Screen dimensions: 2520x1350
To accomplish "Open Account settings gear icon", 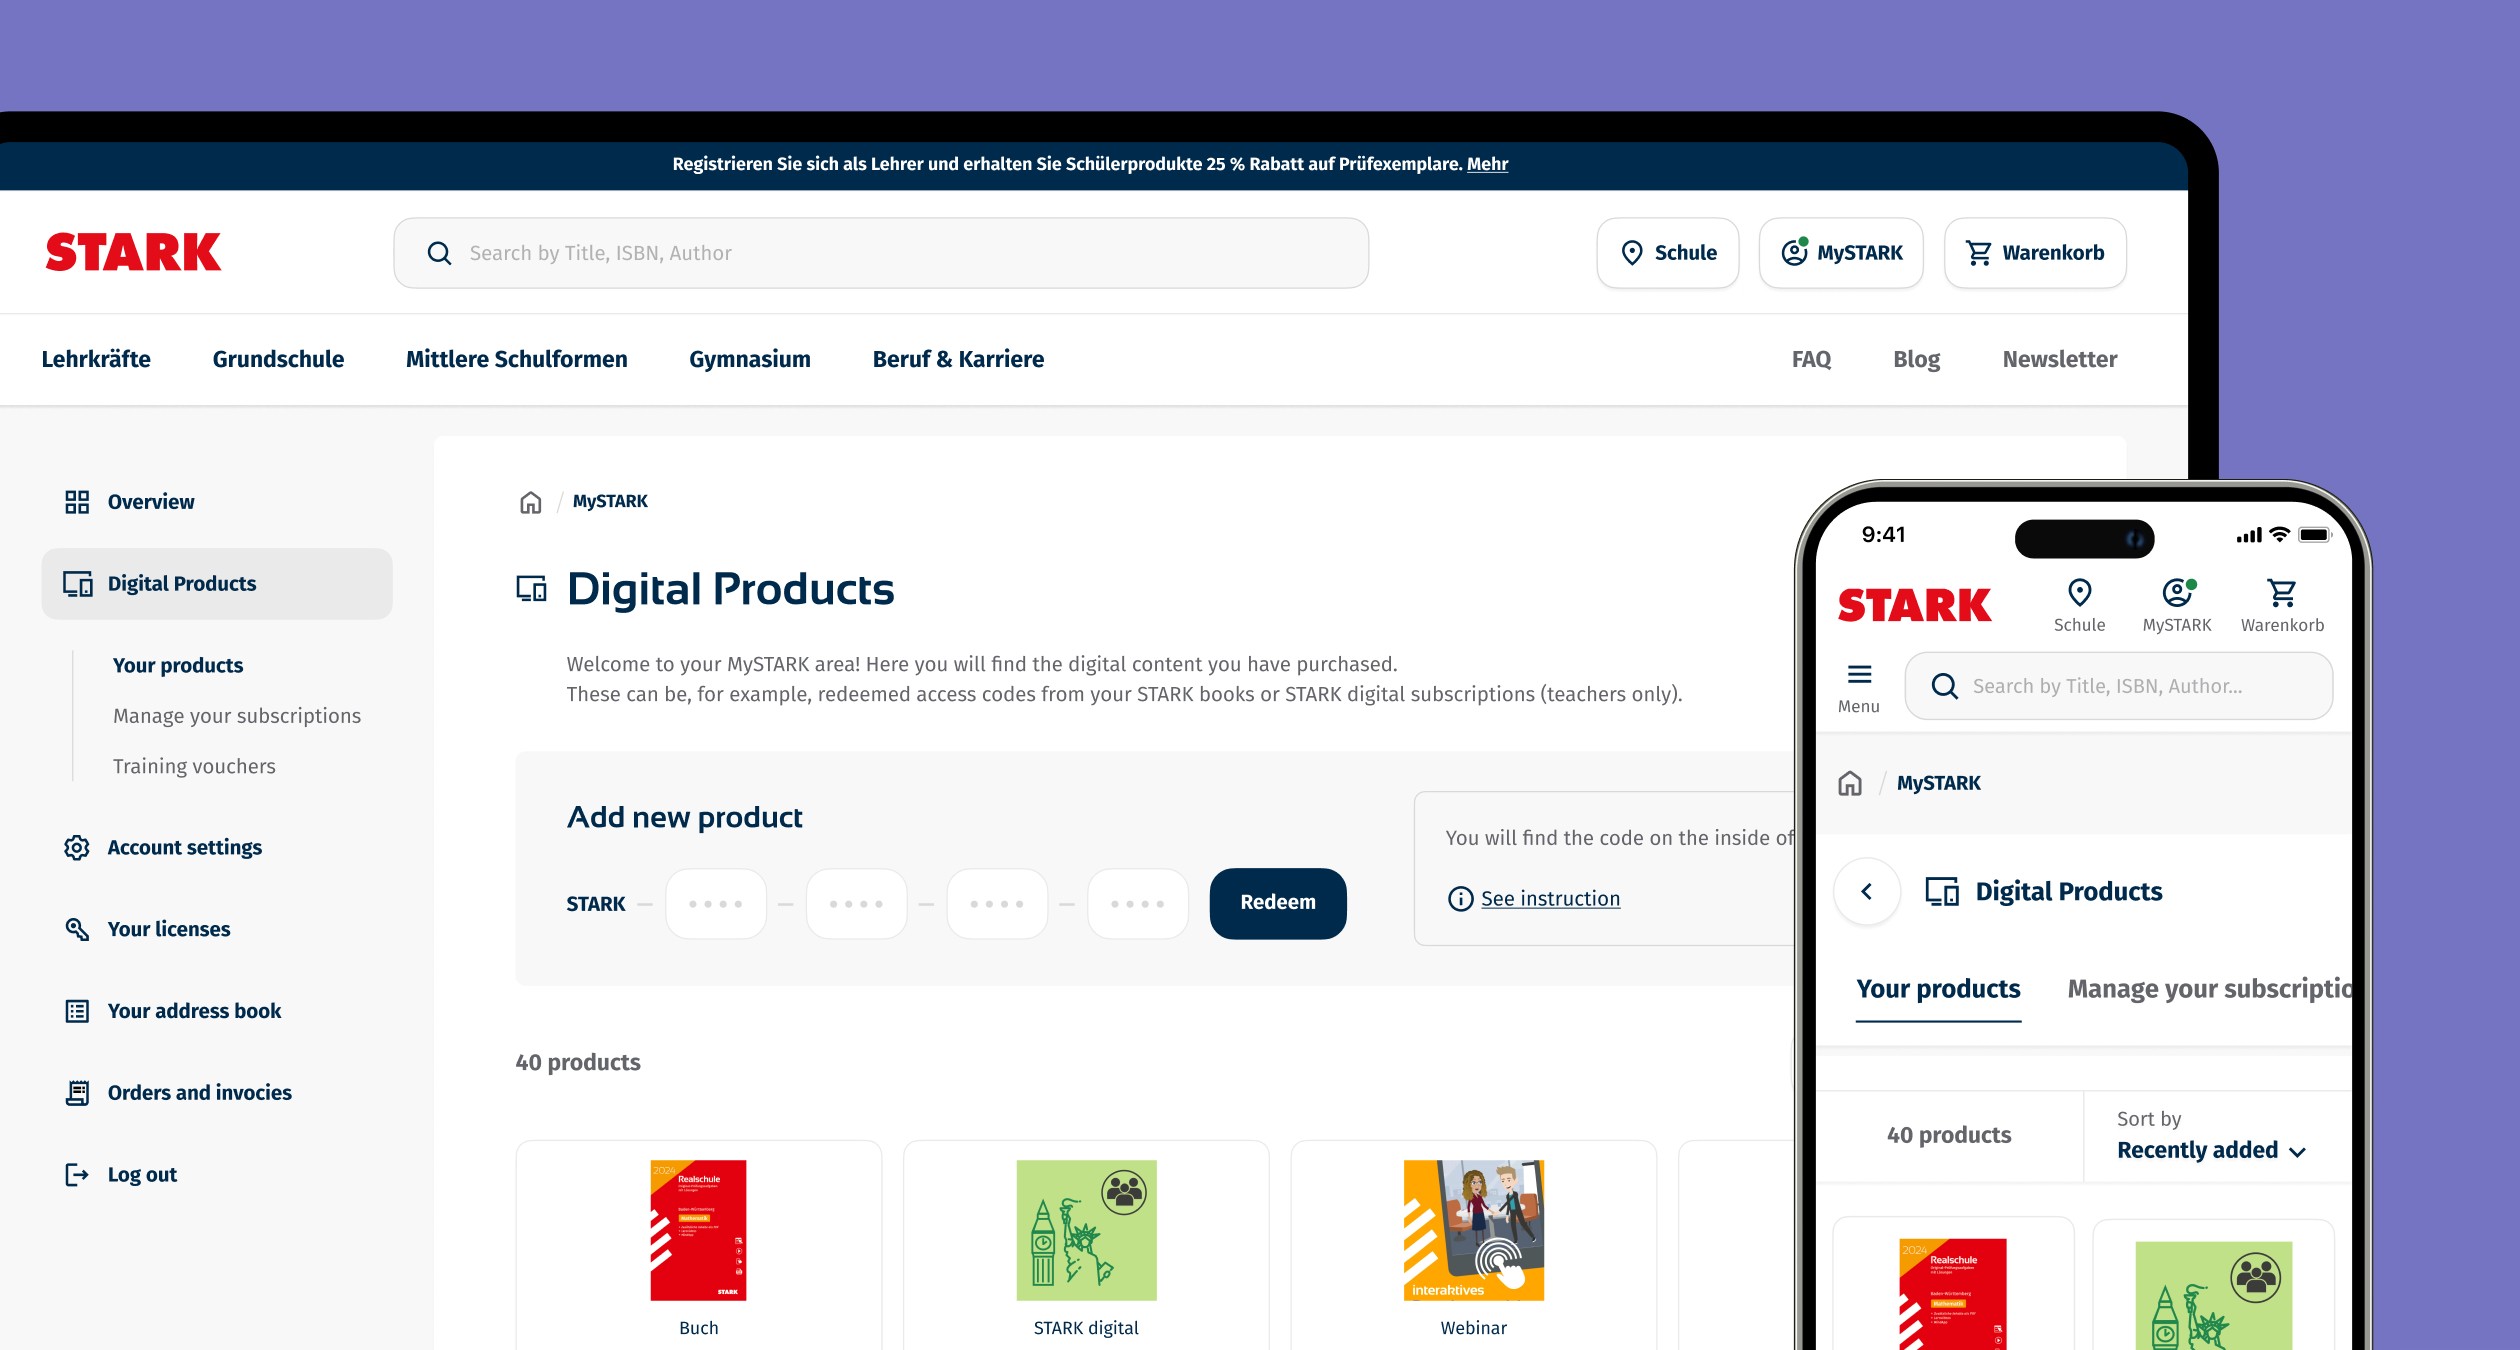I will pyautogui.click(x=77, y=848).
